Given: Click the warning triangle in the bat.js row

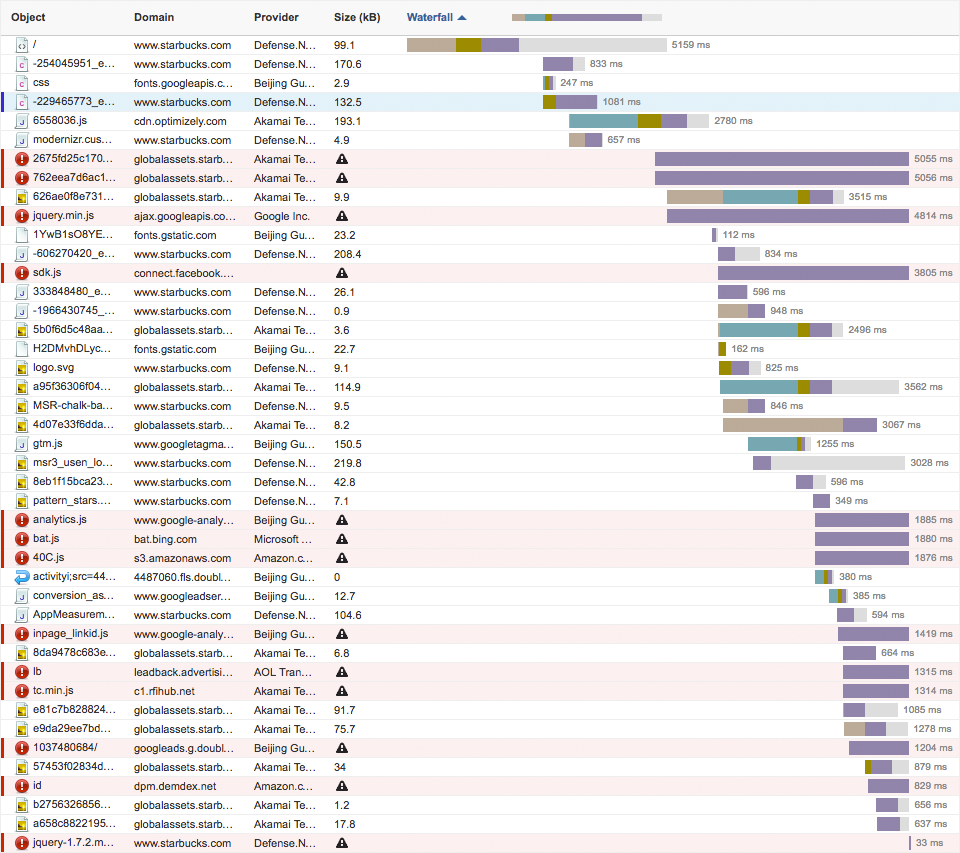Looking at the screenshot, I should pyautogui.click(x=342, y=539).
